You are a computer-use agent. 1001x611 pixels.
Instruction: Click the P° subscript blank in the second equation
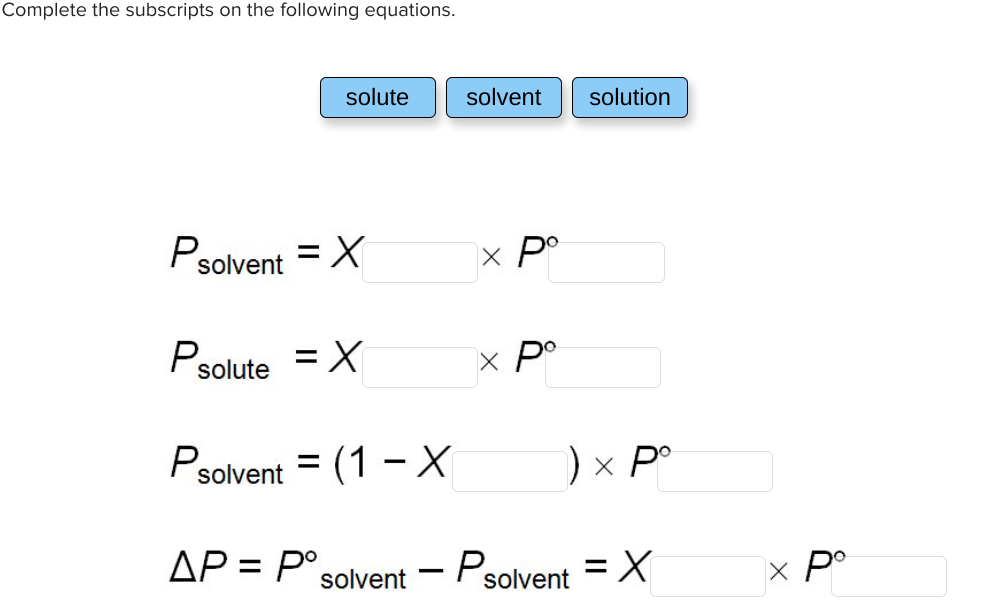(603, 367)
